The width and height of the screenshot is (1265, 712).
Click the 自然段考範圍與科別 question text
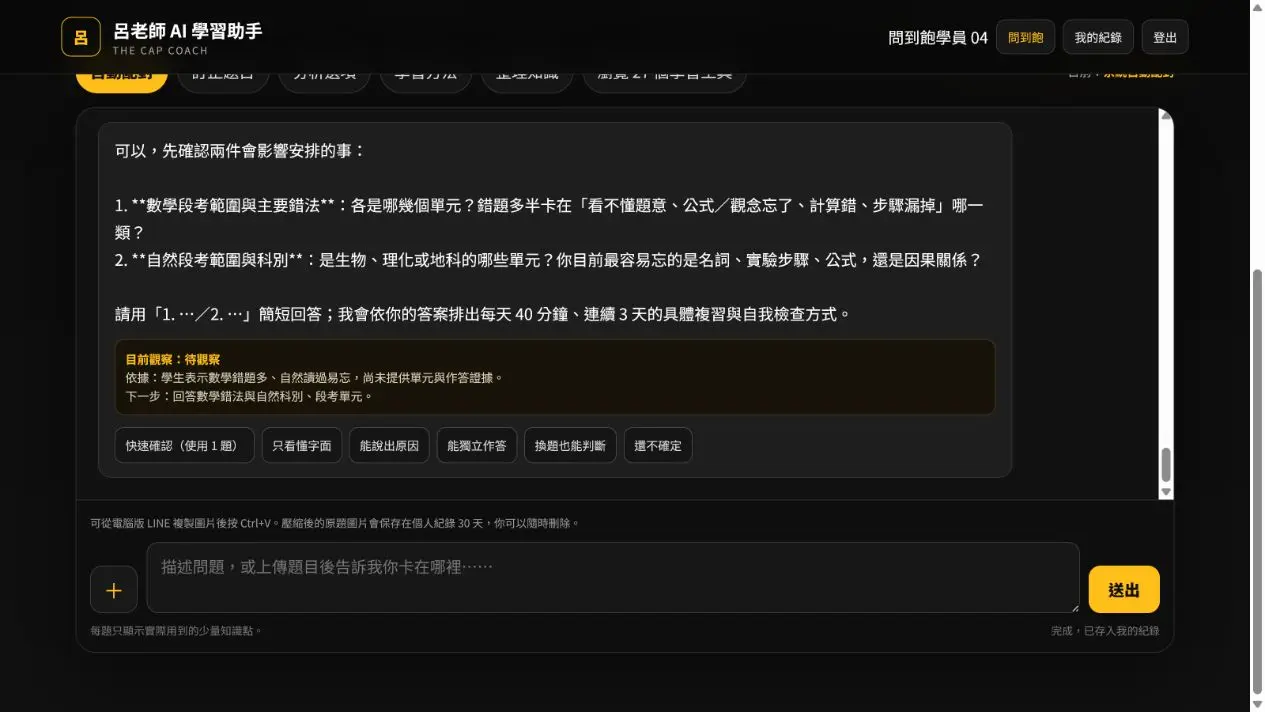548,260
